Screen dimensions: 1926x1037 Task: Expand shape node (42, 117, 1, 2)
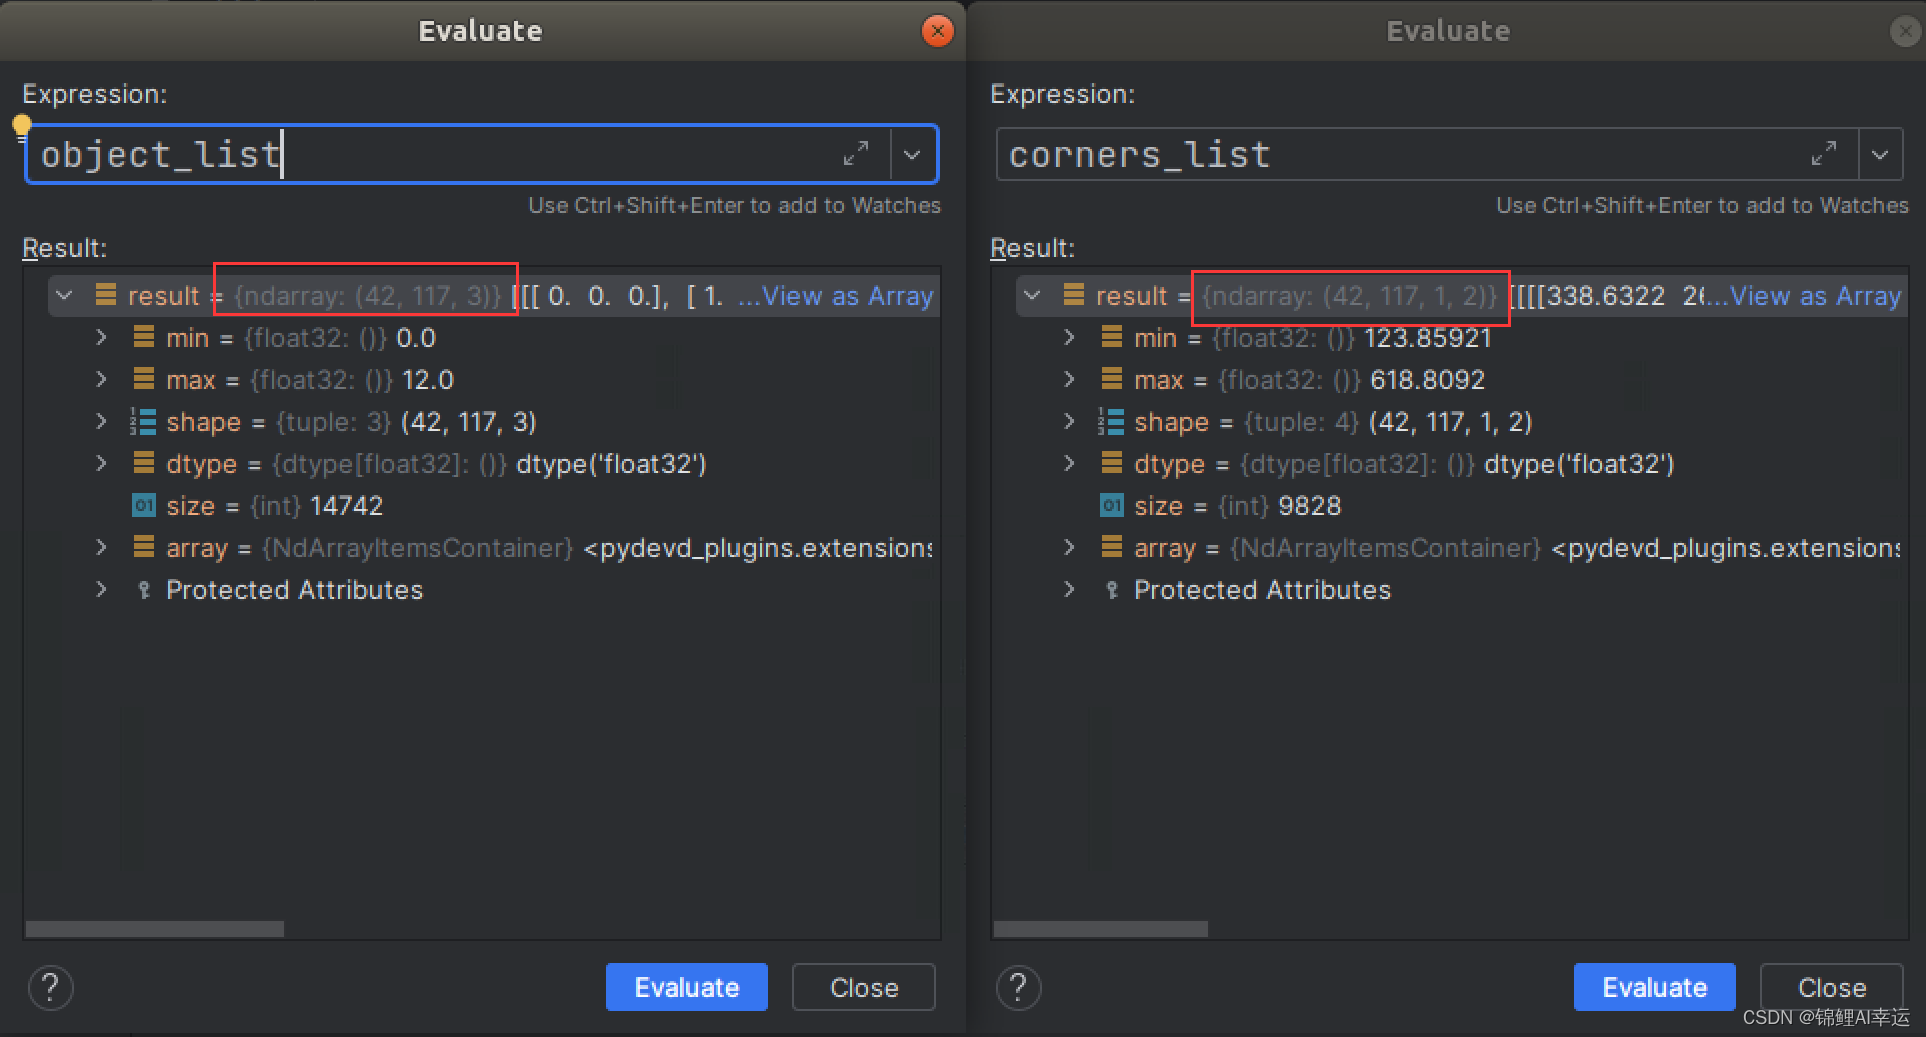click(x=1069, y=422)
